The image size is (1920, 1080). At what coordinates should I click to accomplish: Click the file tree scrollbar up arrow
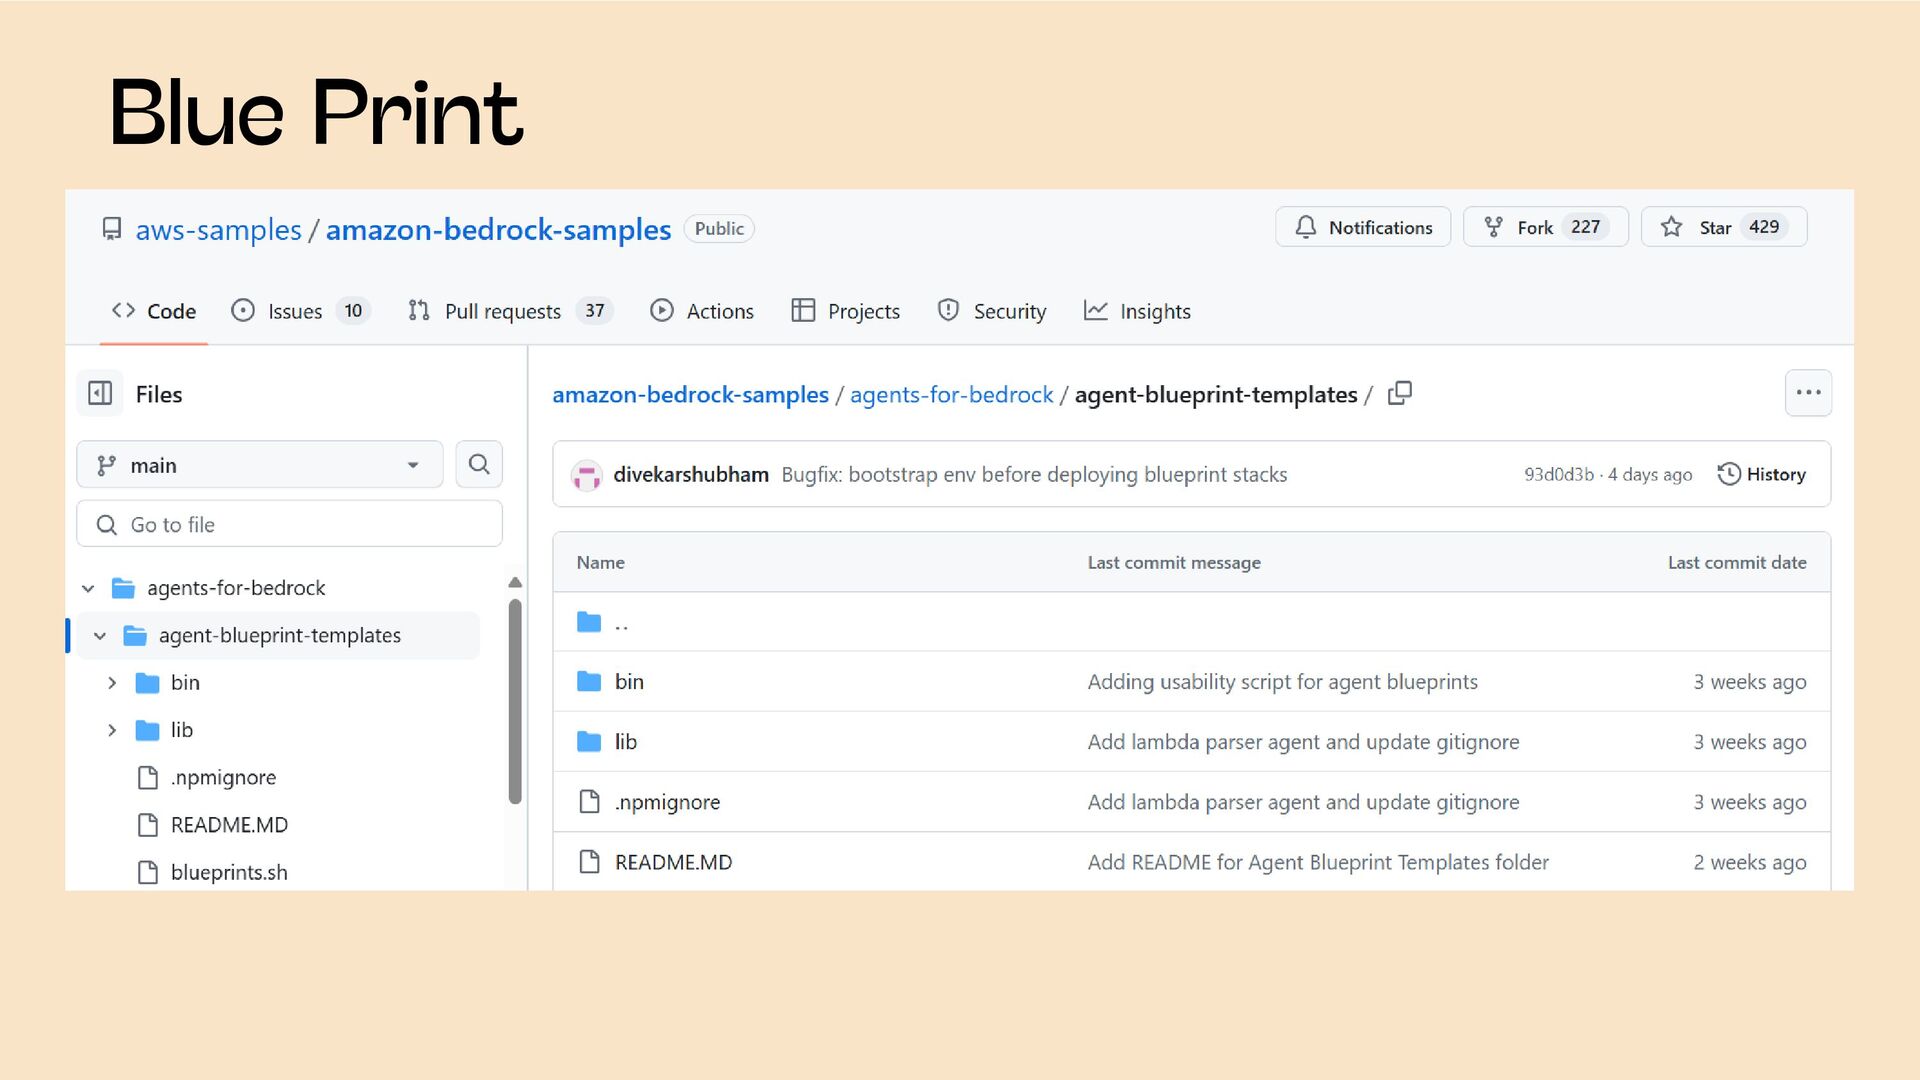515,582
